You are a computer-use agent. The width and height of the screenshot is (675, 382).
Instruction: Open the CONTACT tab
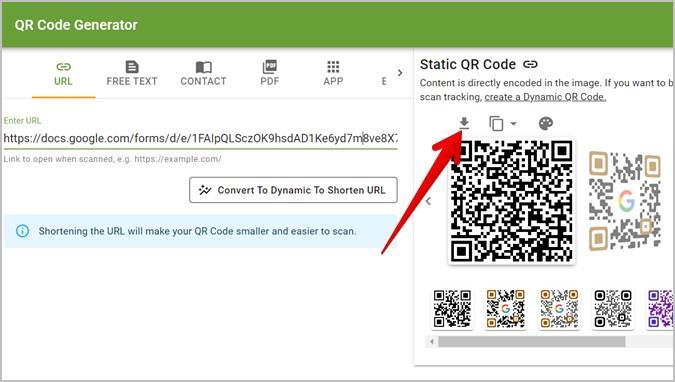coord(203,74)
